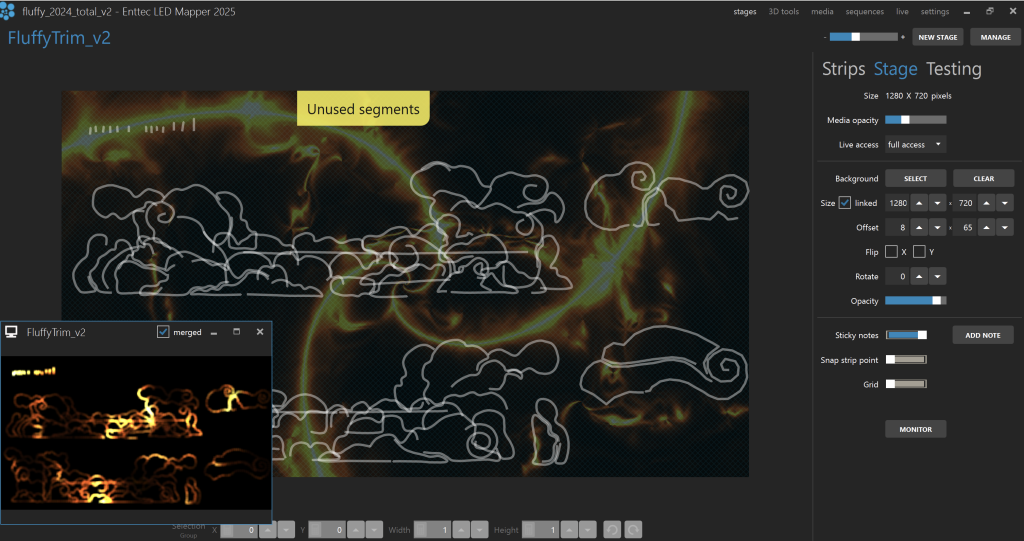Click the zoom plus icon beside the zoom slider
This screenshot has width=1024, height=541.
903,37
